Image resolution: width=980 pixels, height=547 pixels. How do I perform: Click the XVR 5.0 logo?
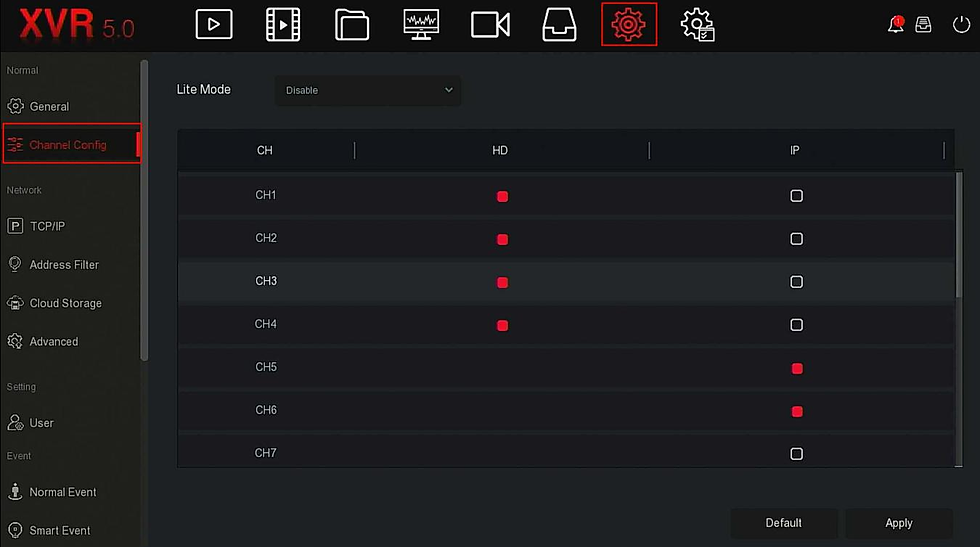click(x=76, y=24)
